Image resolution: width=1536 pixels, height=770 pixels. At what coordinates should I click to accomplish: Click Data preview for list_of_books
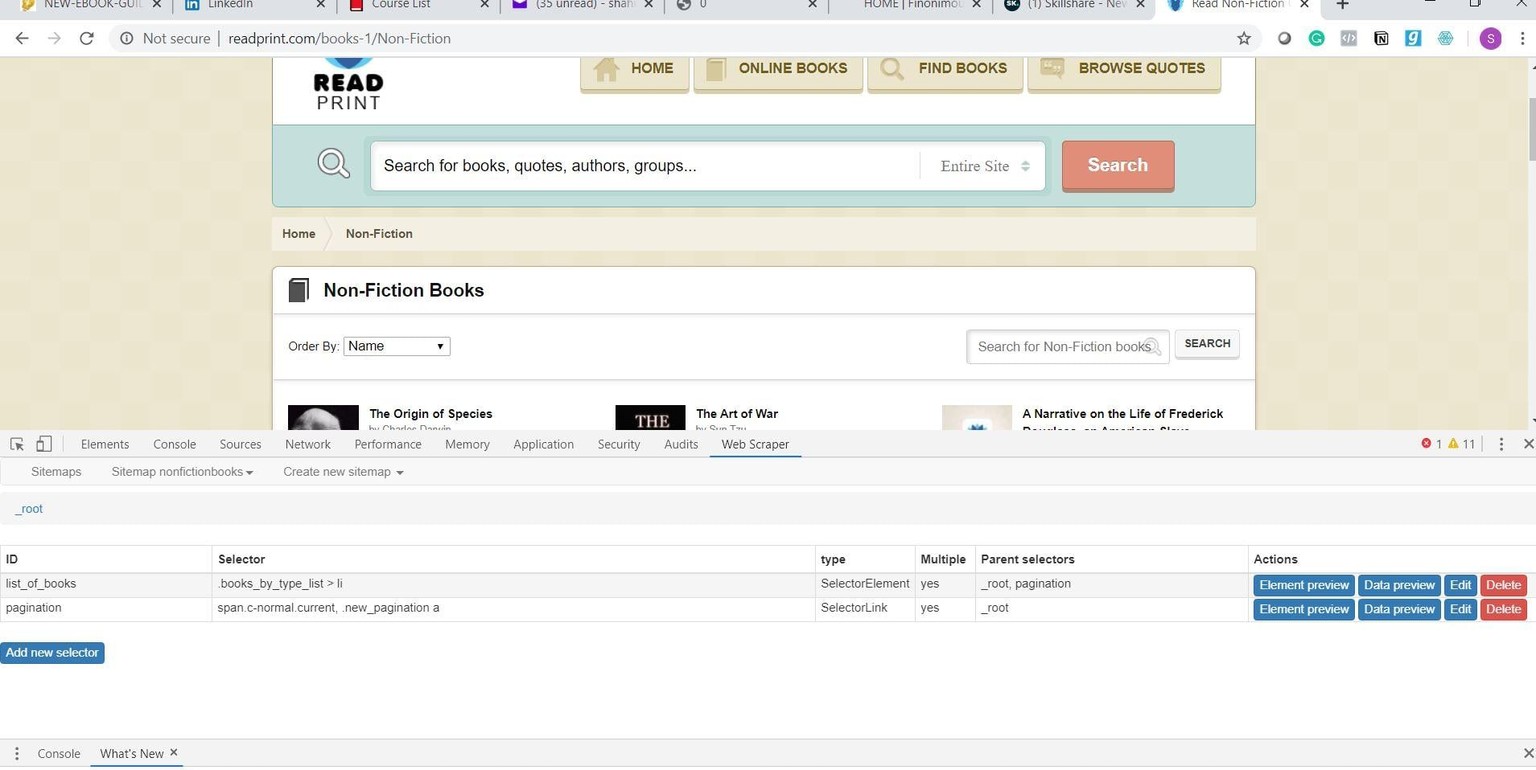pyautogui.click(x=1399, y=585)
